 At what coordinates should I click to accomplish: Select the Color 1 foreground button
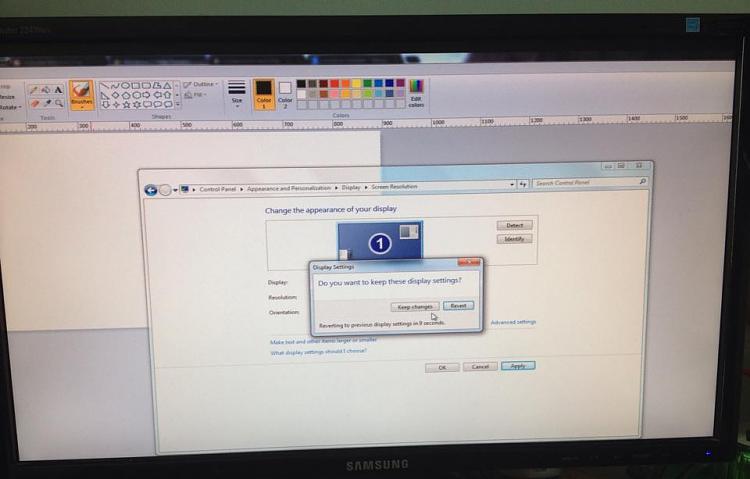[x=264, y=94]
